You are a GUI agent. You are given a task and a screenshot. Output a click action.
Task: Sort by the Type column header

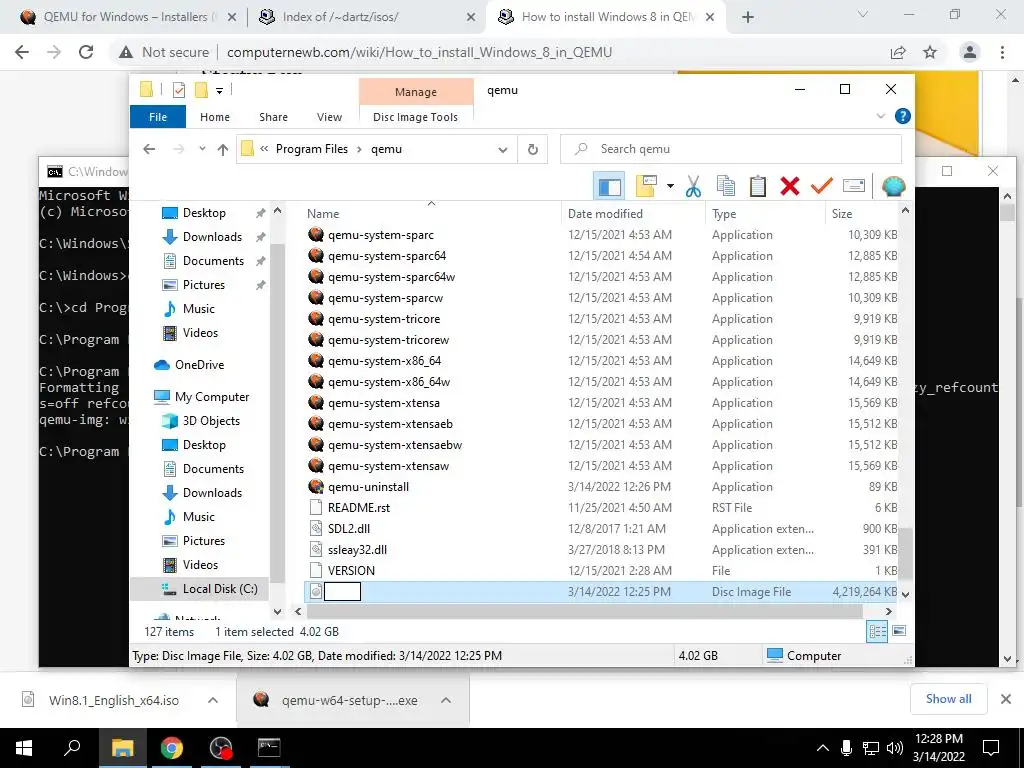click(x=724, y=214)
